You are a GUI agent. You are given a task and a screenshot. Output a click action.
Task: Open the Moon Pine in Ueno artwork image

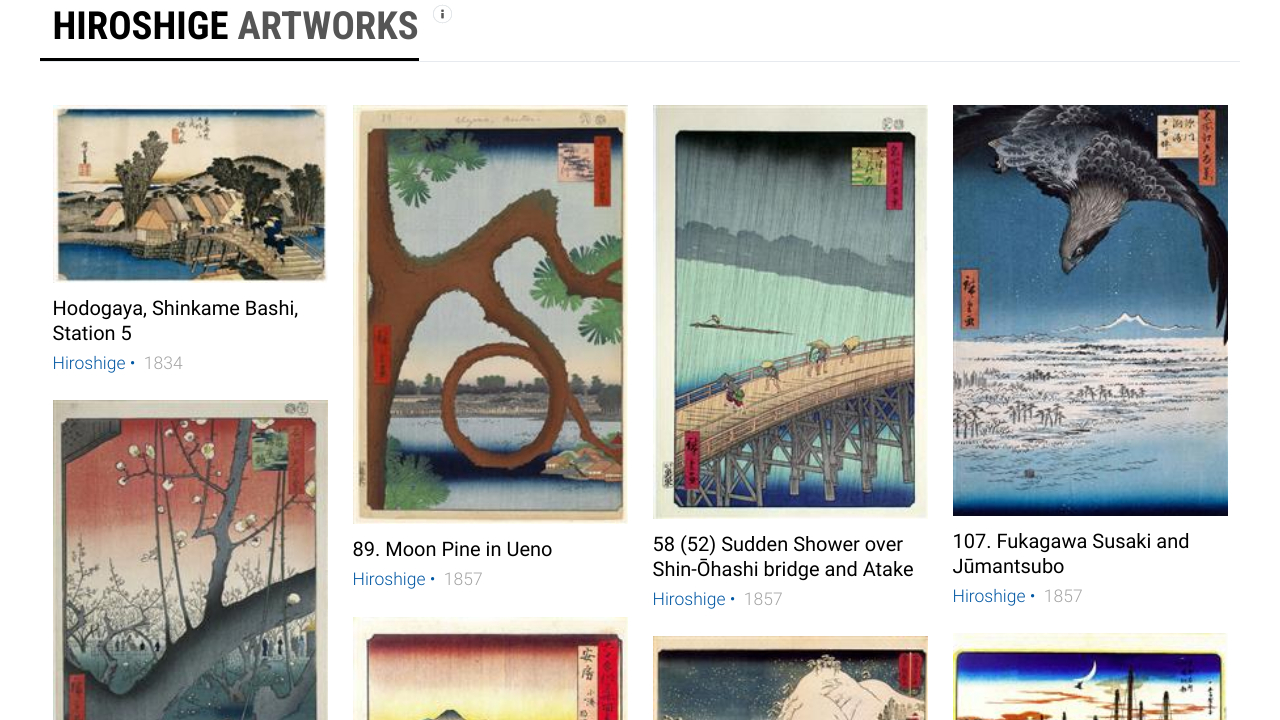click(490, 314)
